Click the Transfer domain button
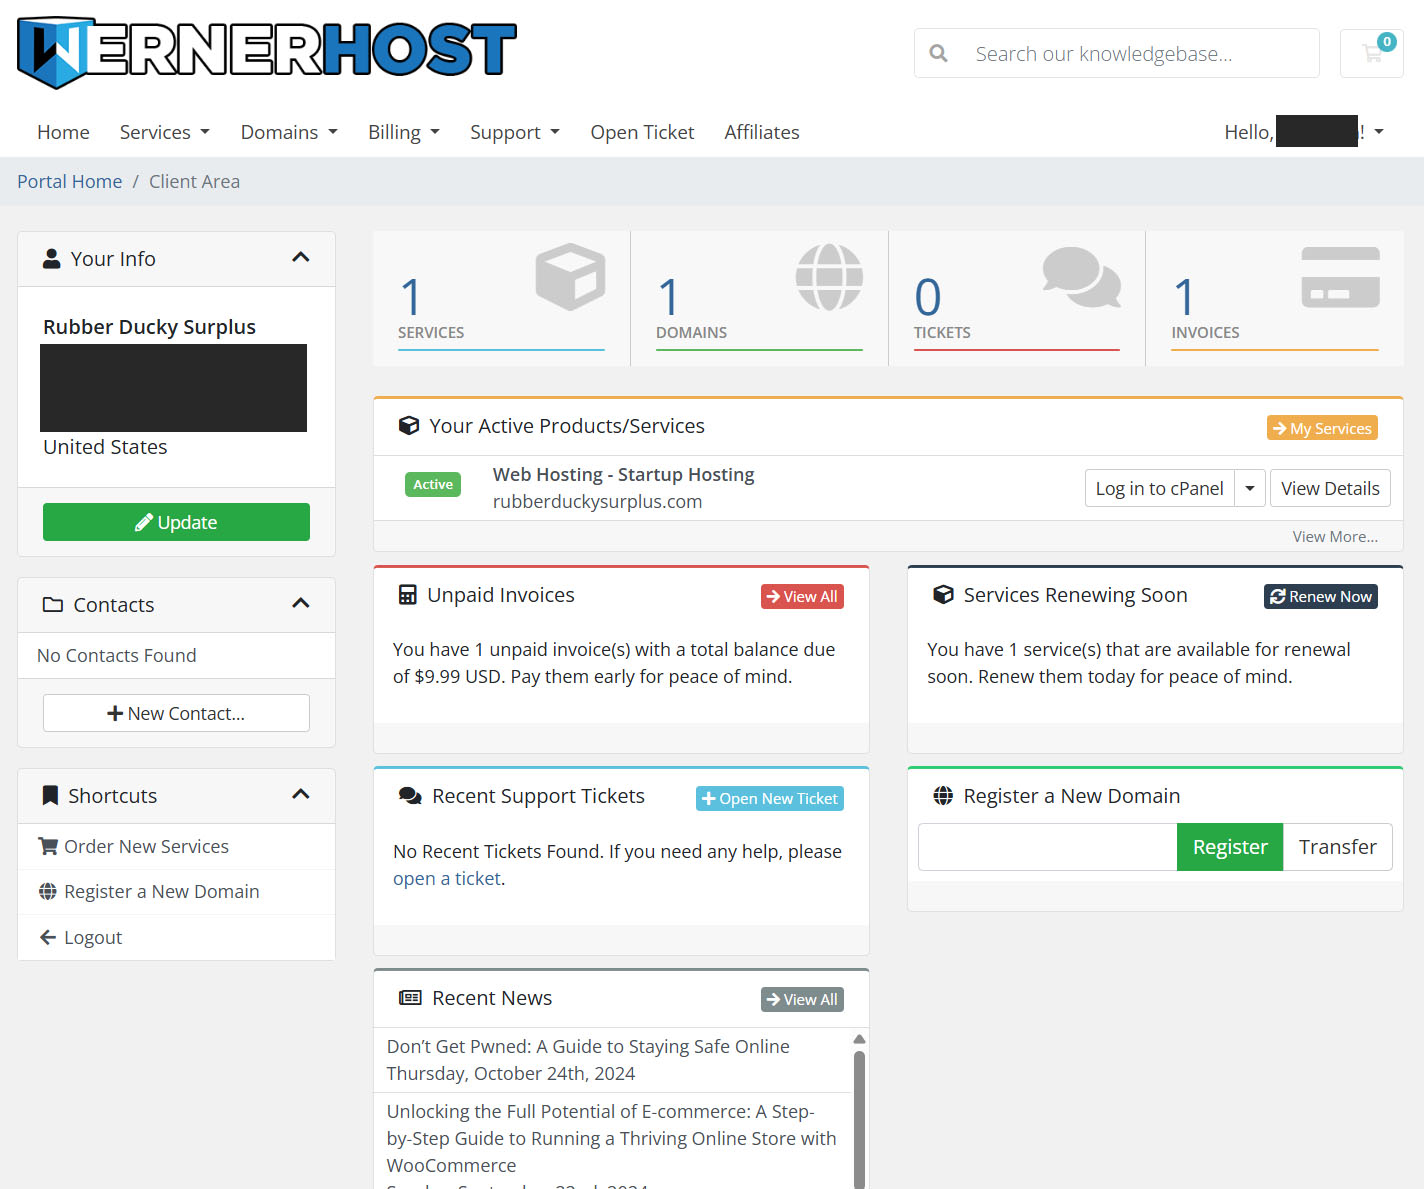The image size is (1424, 1189). [x=1338, y=847]
